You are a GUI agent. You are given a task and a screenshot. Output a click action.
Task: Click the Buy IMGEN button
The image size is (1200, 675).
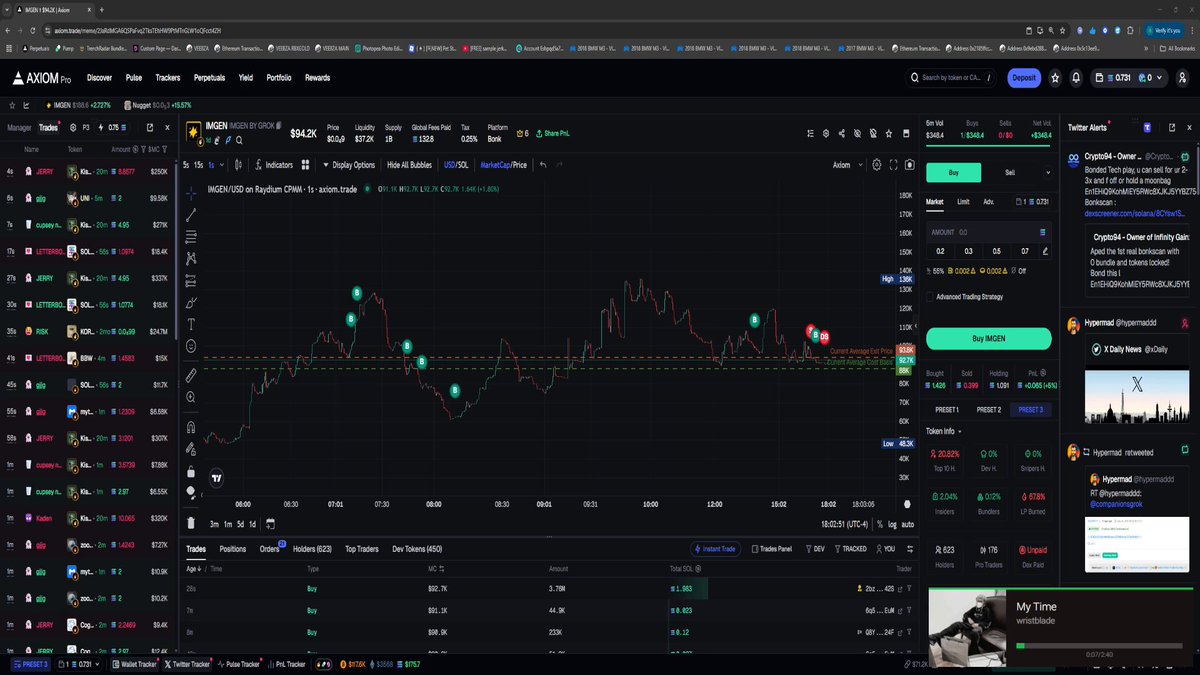pyautogui.click(x=988, y=339)
